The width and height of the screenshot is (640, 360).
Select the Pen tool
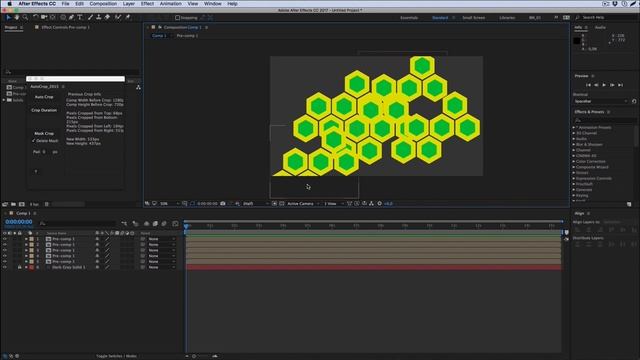click(71, 18)
